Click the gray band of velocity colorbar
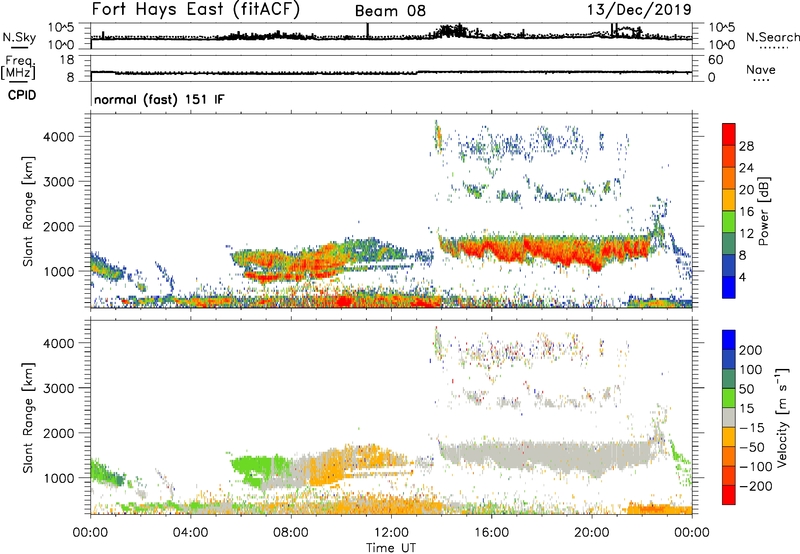 (x=729, y=418)
